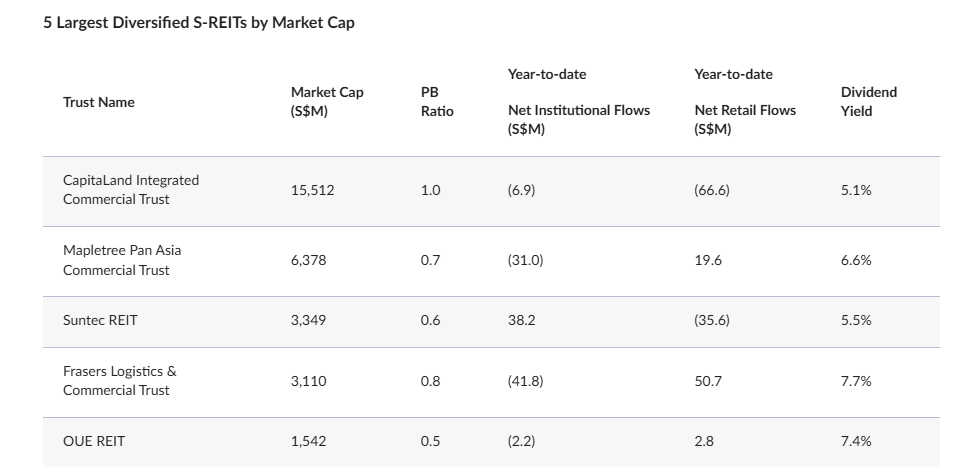Click the Trust Name column header
This screenshot has width=960, height=467.
[98, 102]
